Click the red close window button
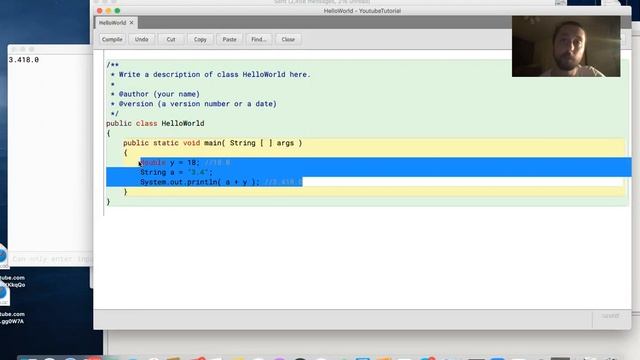Screen dimensions: 640x360 tap(100, 11)
